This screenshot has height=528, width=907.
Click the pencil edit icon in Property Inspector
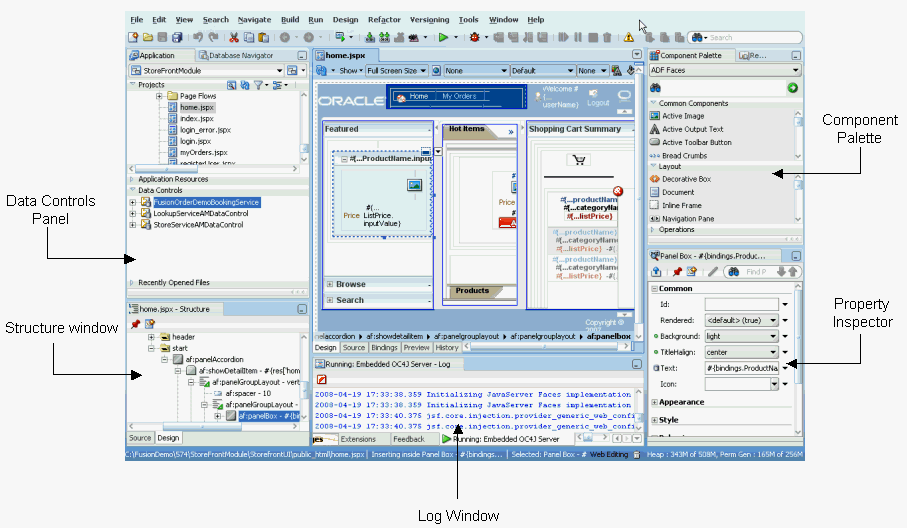[713, 271]
